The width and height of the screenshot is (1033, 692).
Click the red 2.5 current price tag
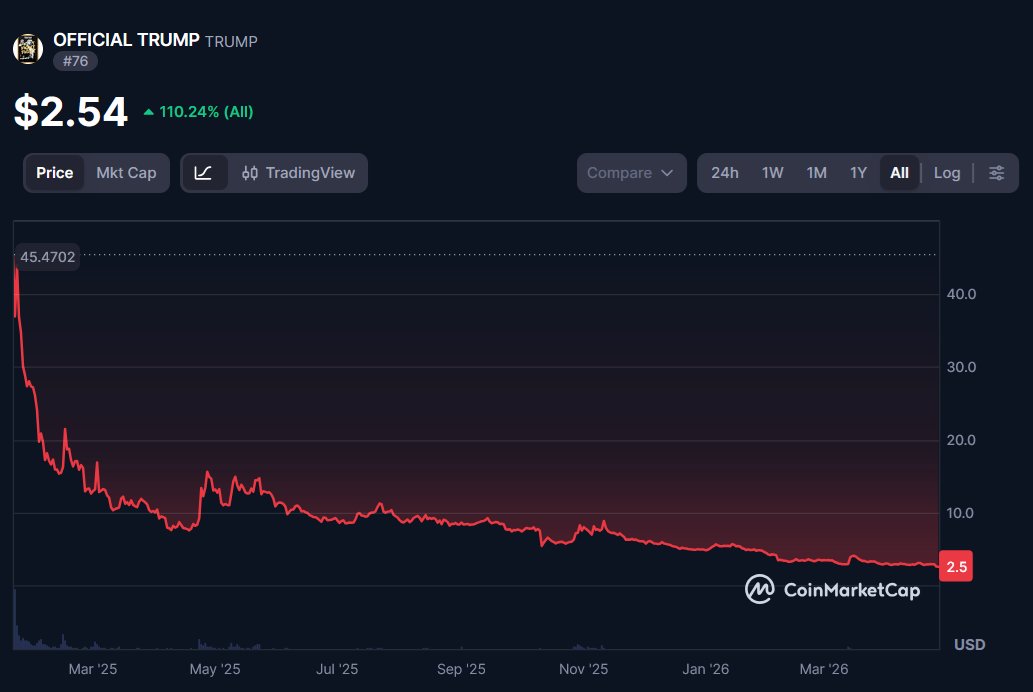[956, 566]
